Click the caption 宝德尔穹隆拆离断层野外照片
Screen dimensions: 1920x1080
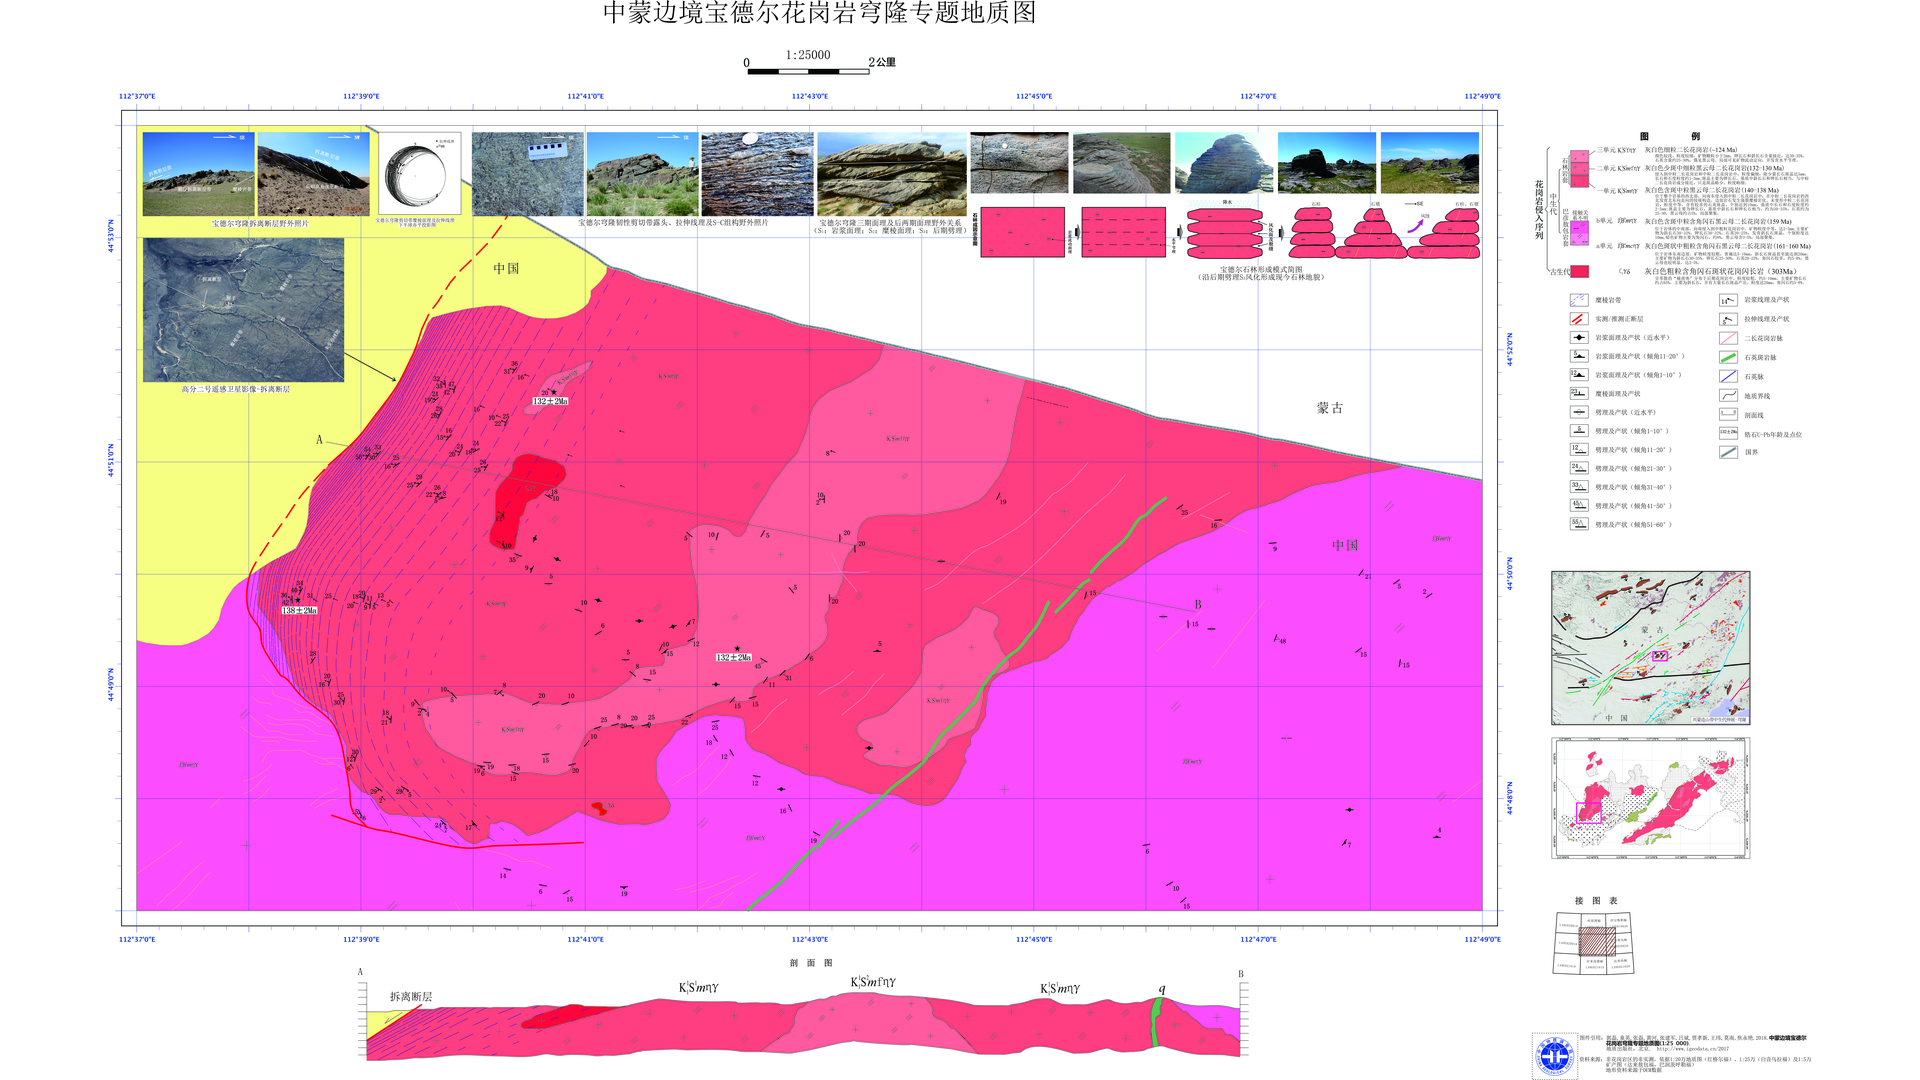click(x=260, y=224)
